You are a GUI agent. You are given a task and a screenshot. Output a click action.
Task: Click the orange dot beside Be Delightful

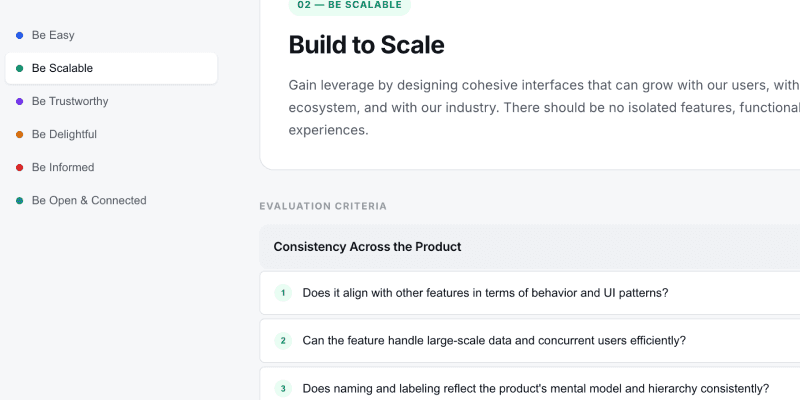20,134
